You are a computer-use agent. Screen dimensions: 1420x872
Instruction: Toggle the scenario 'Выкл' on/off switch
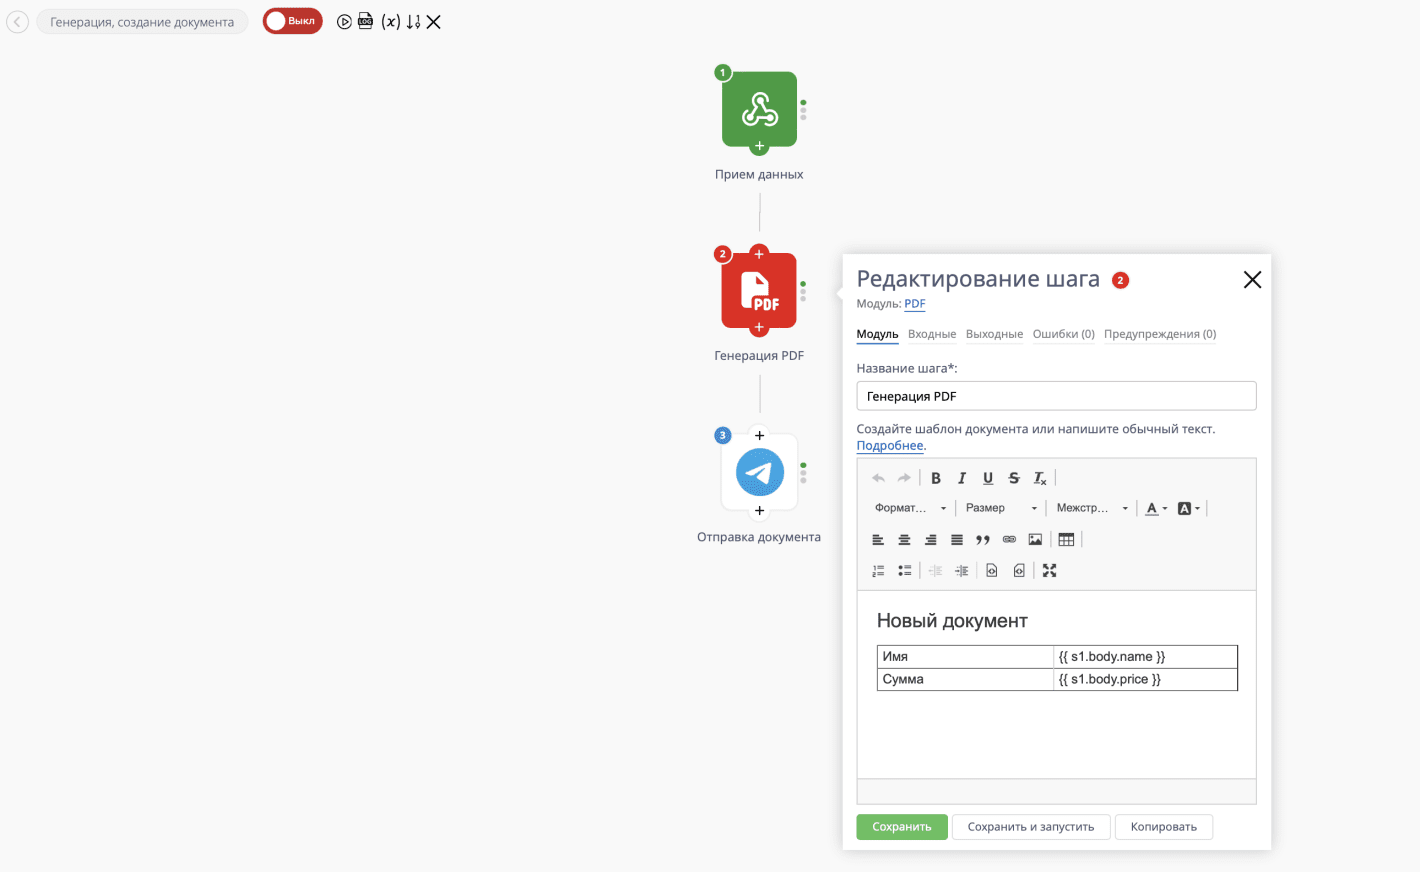292,21
